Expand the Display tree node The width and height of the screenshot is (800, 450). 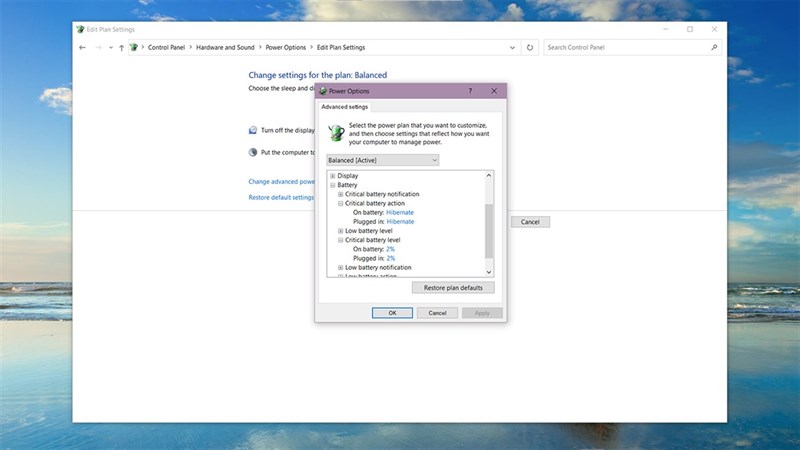pyautogui.click(x=332, y=176)
